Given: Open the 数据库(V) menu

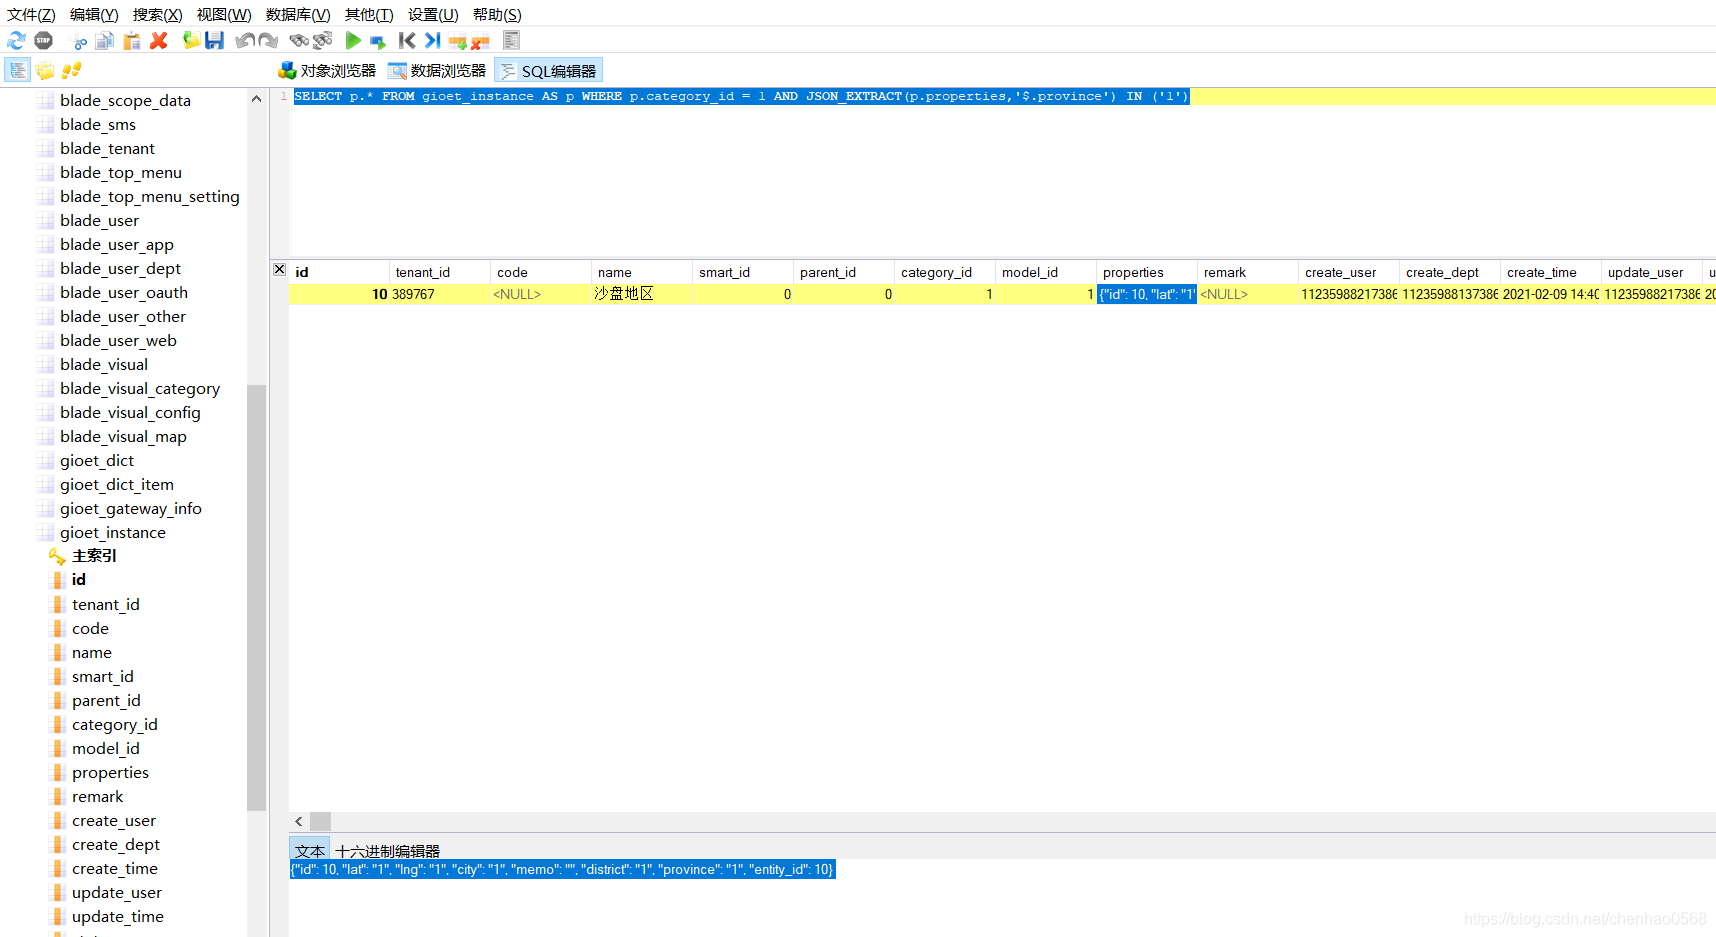Looking at the screenshot, I should point(297,14).
